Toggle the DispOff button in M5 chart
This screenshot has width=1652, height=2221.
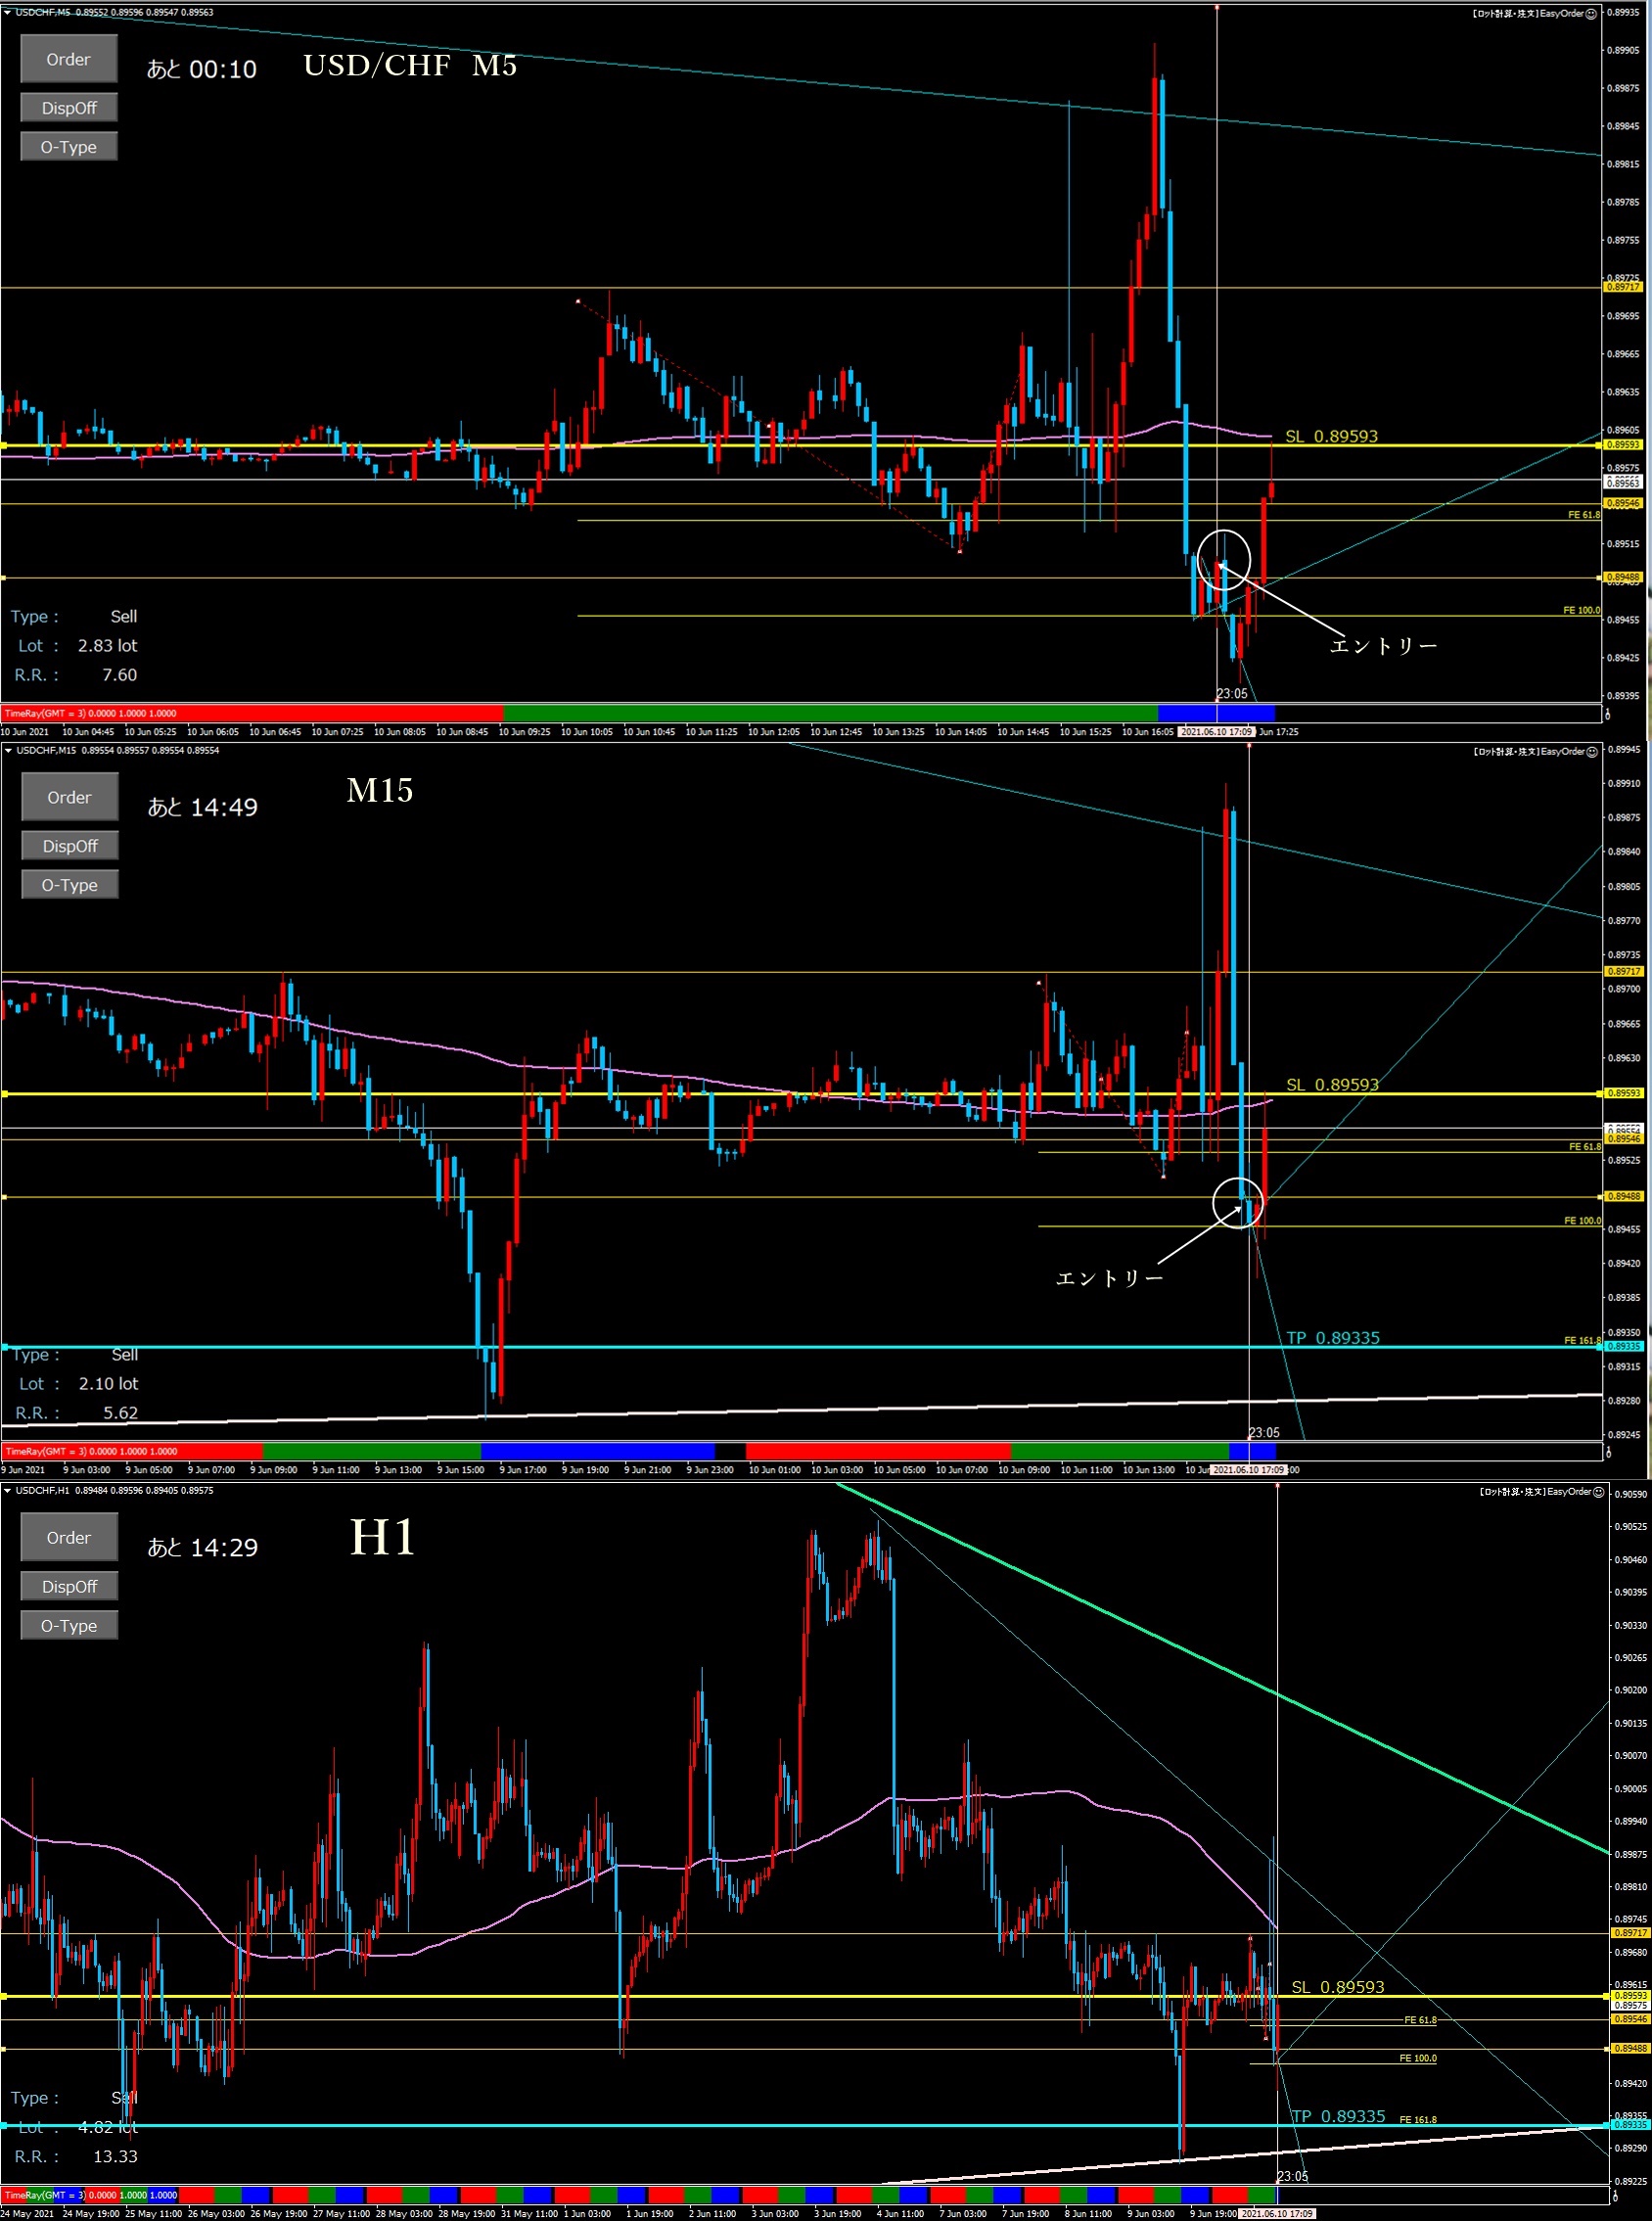(x=69, y=108)
